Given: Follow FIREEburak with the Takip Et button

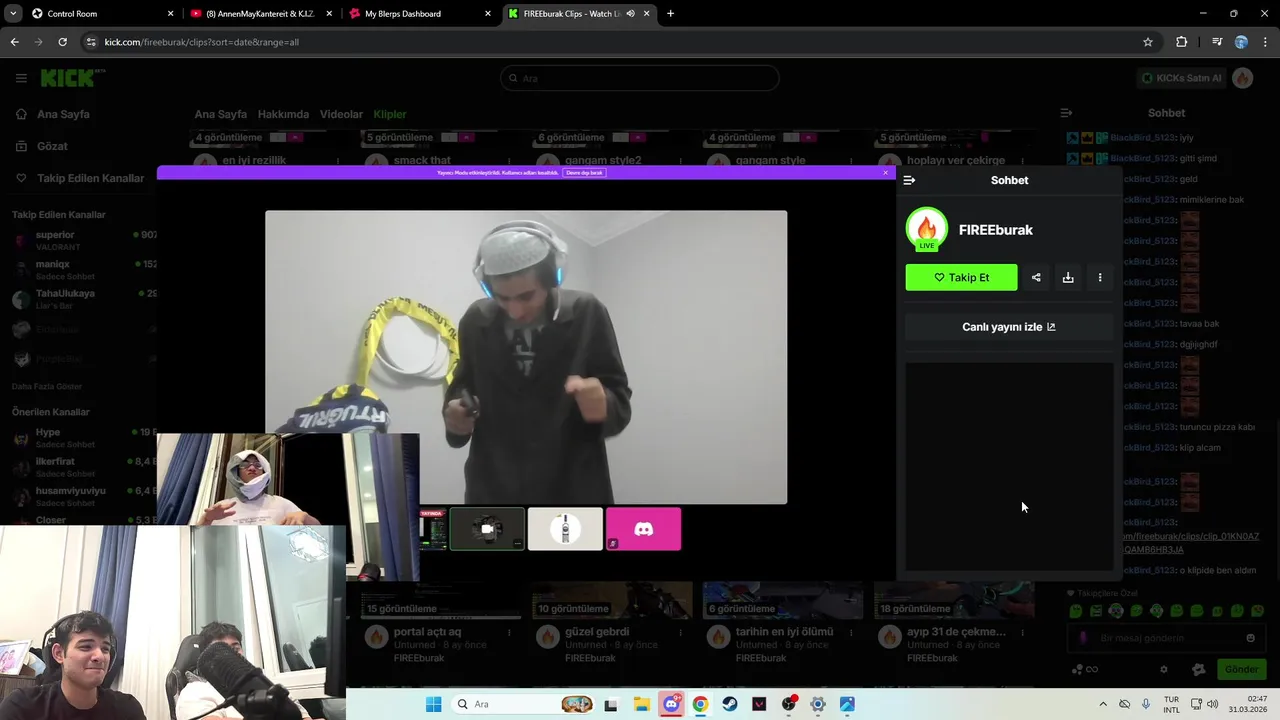Looking at the screenshot, I should (961, 277).
